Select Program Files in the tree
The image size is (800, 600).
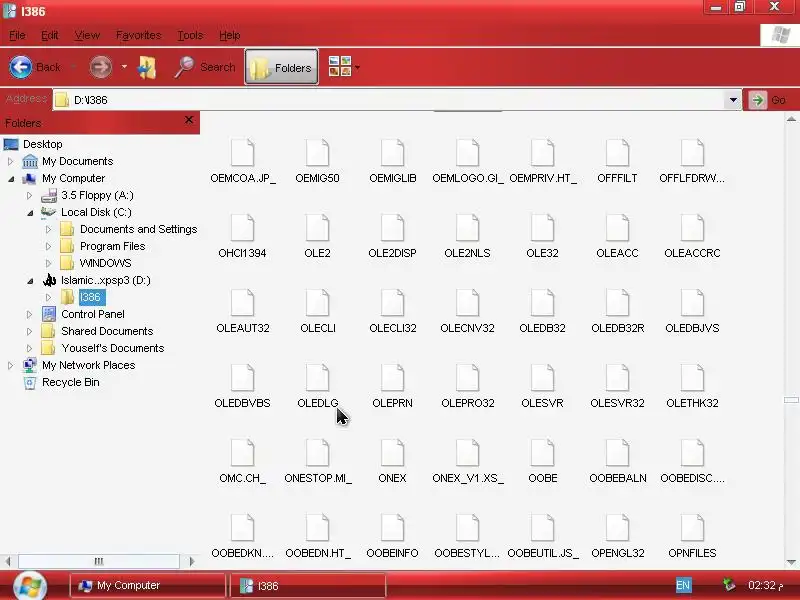[112, 246]
